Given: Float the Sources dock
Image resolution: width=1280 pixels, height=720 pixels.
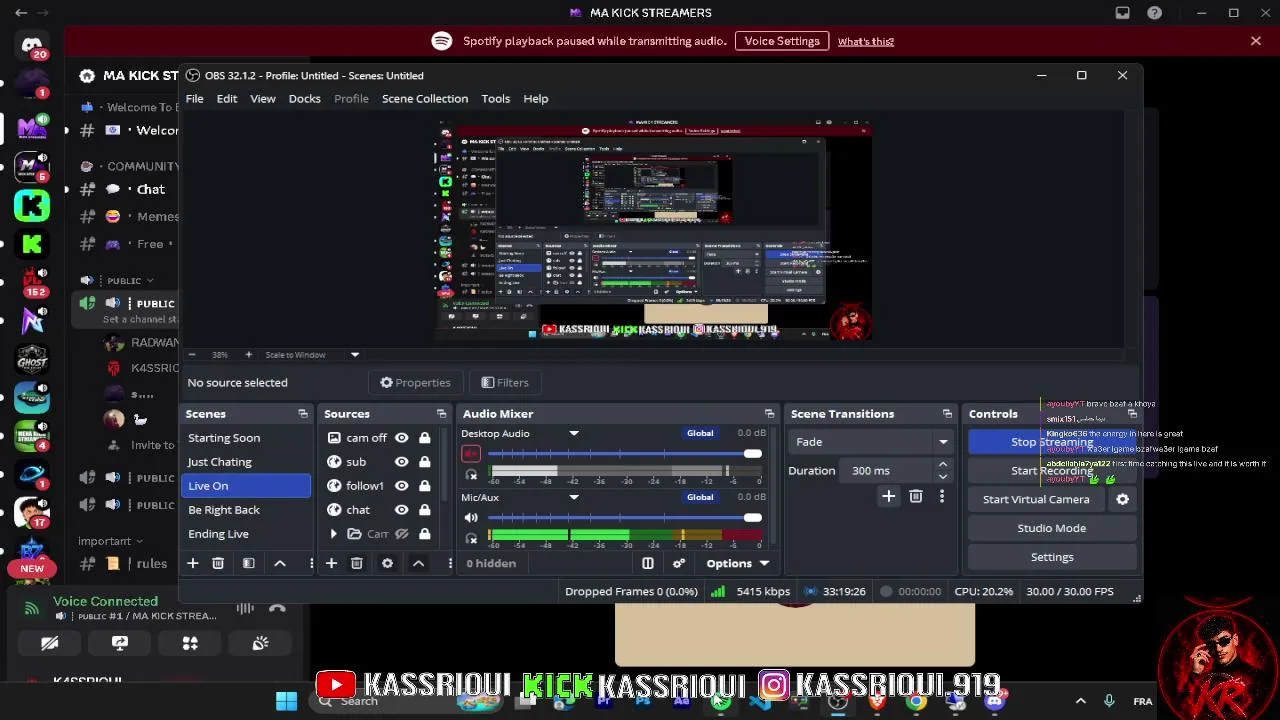Looking at the screenshot, I should [441, 414].
